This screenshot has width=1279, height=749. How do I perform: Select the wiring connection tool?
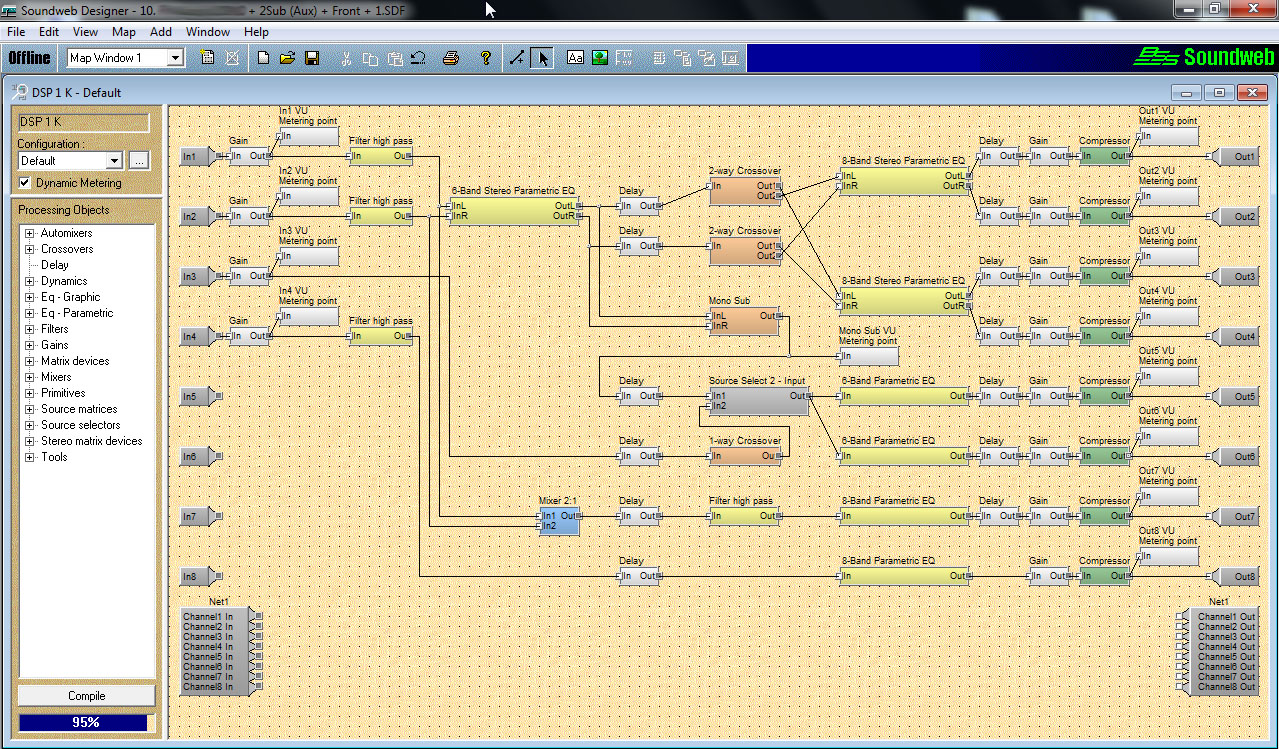(x=517, y=58)
